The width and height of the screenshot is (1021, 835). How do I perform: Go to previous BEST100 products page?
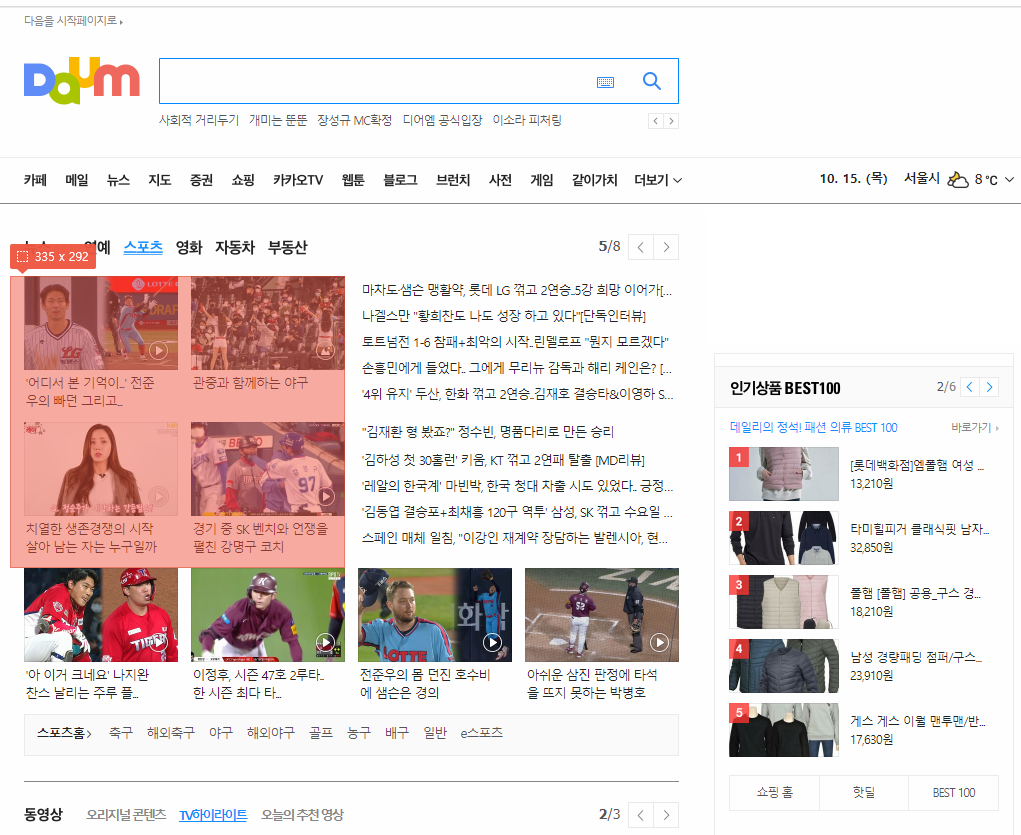pos(970,387)
